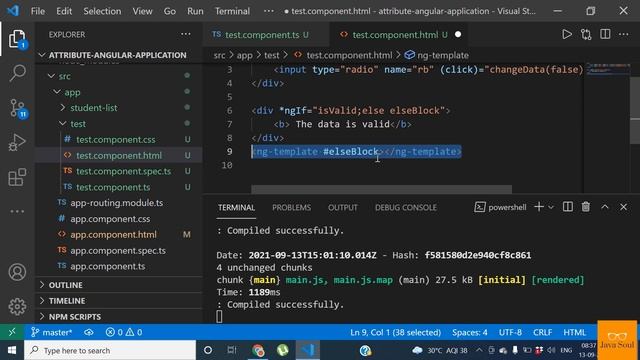Switch to PROBLEMS panel tab

[291, 207]
